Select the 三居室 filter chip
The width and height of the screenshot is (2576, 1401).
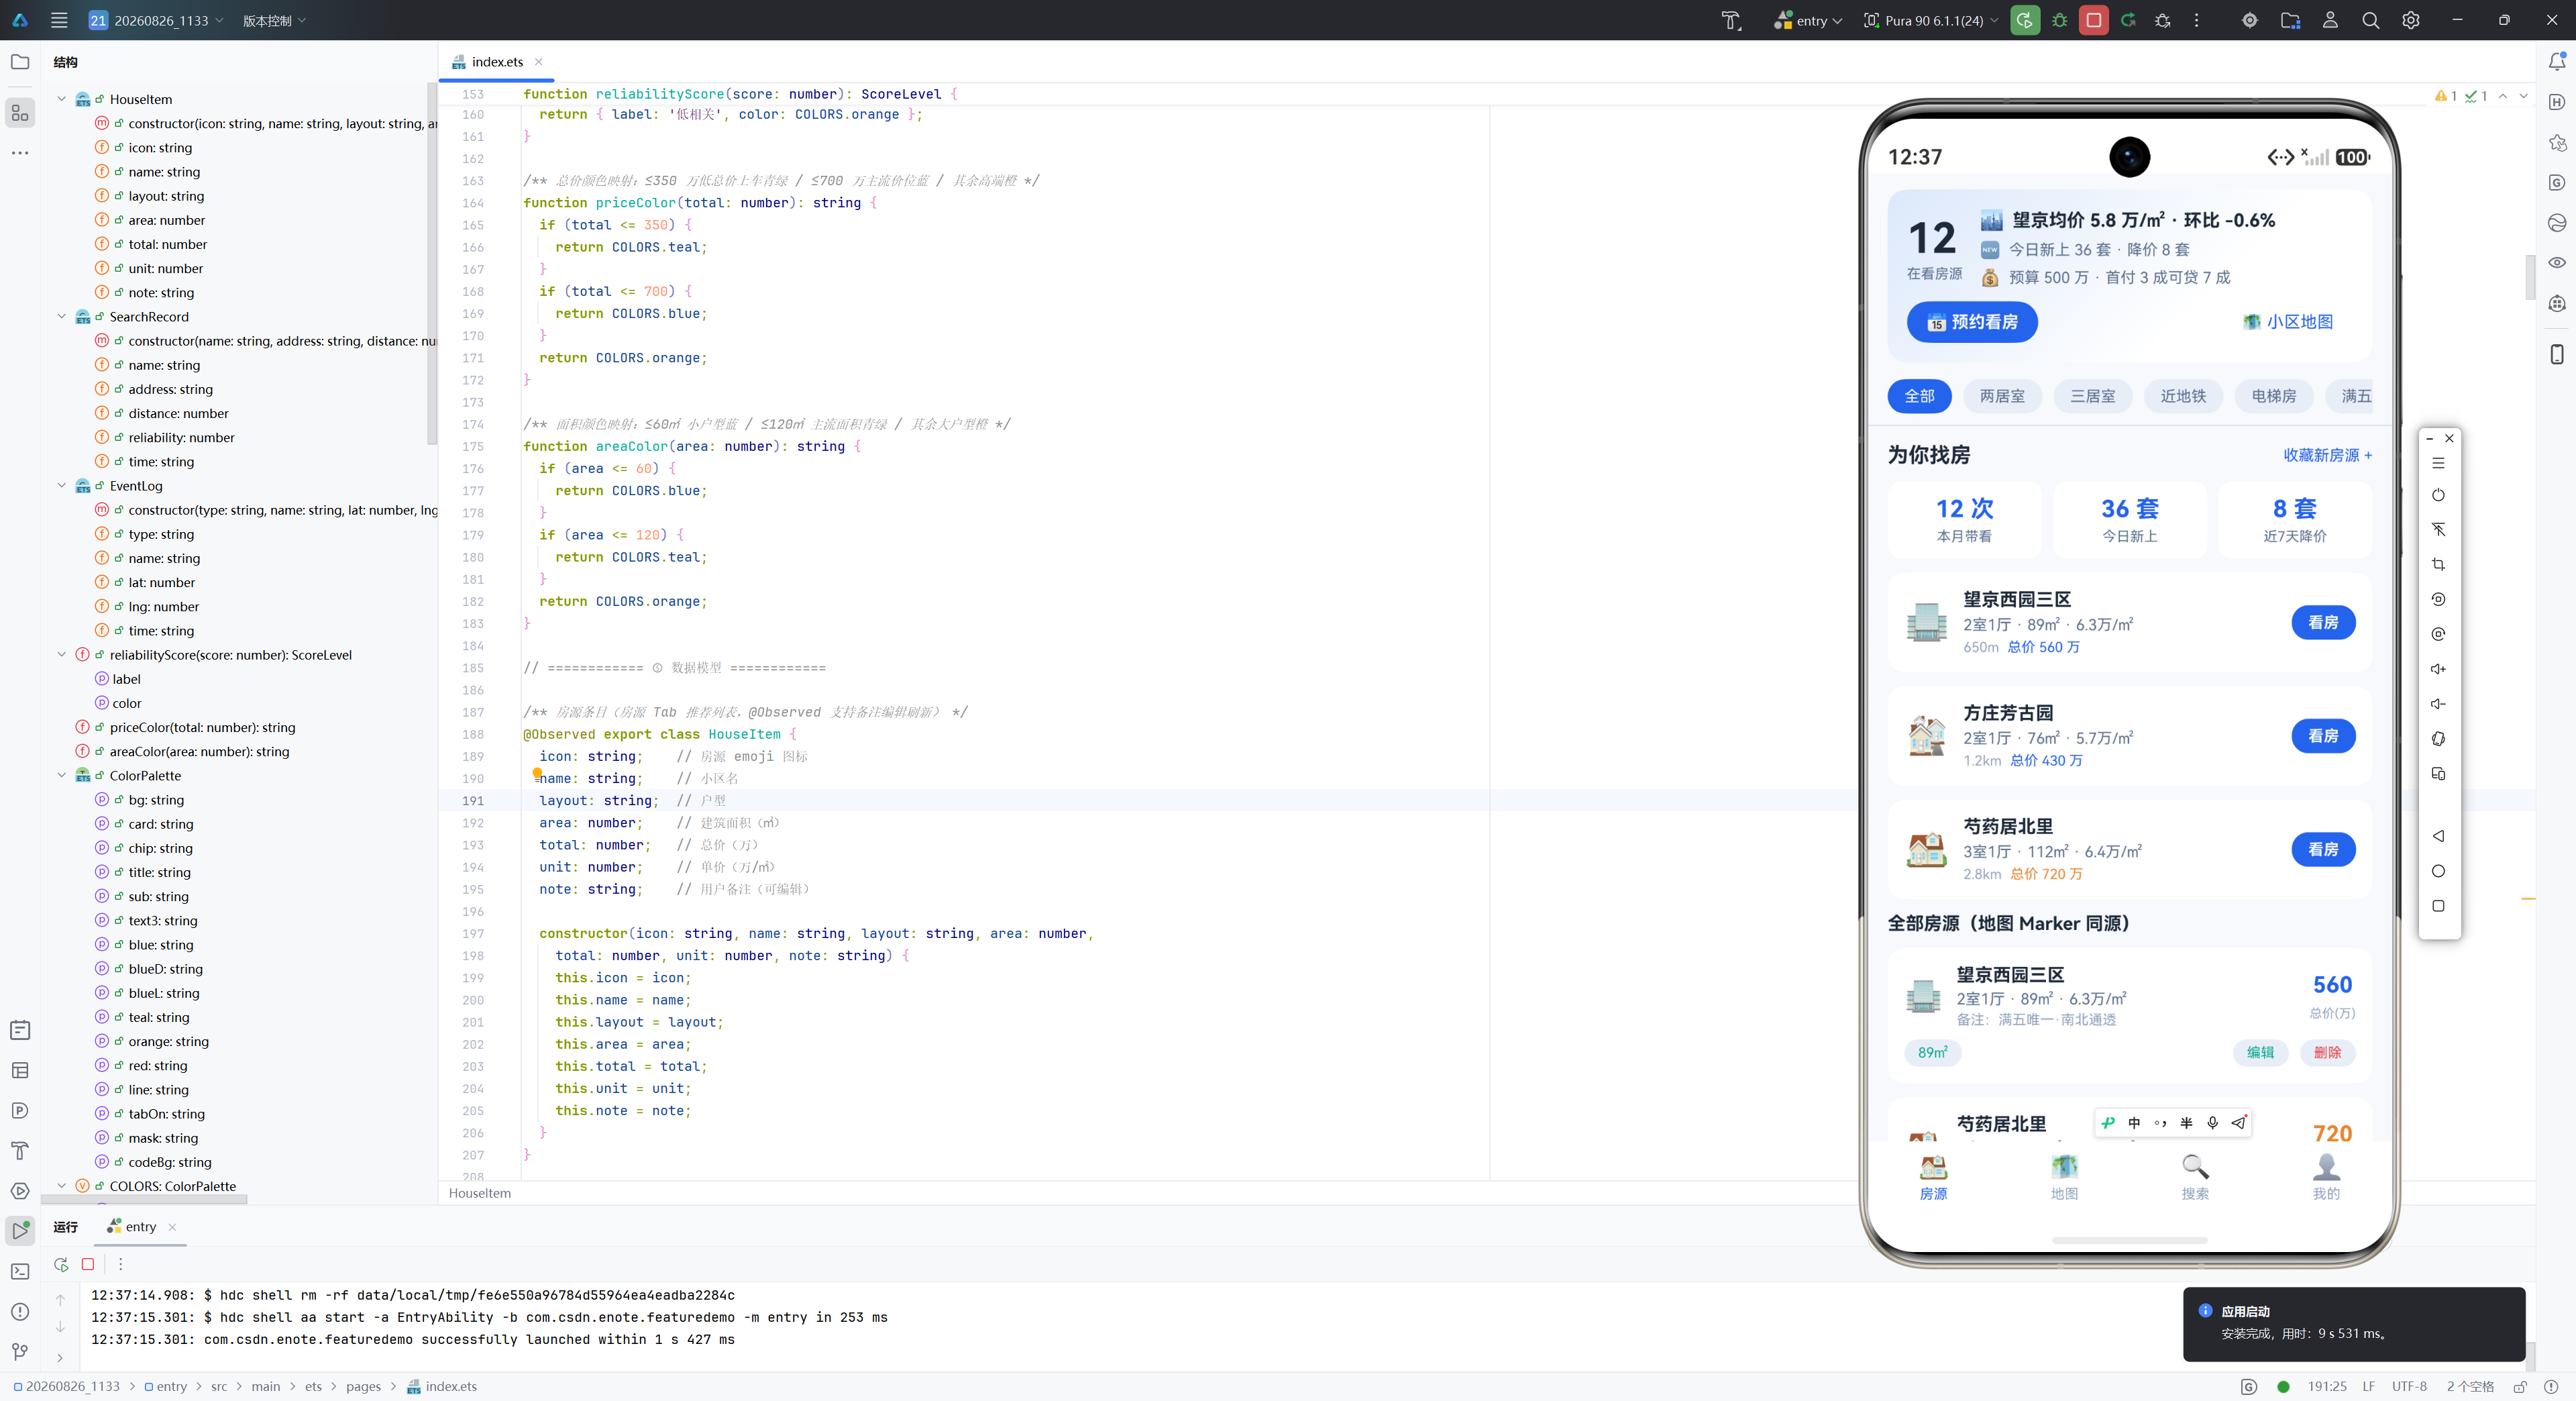(2093, 396)
